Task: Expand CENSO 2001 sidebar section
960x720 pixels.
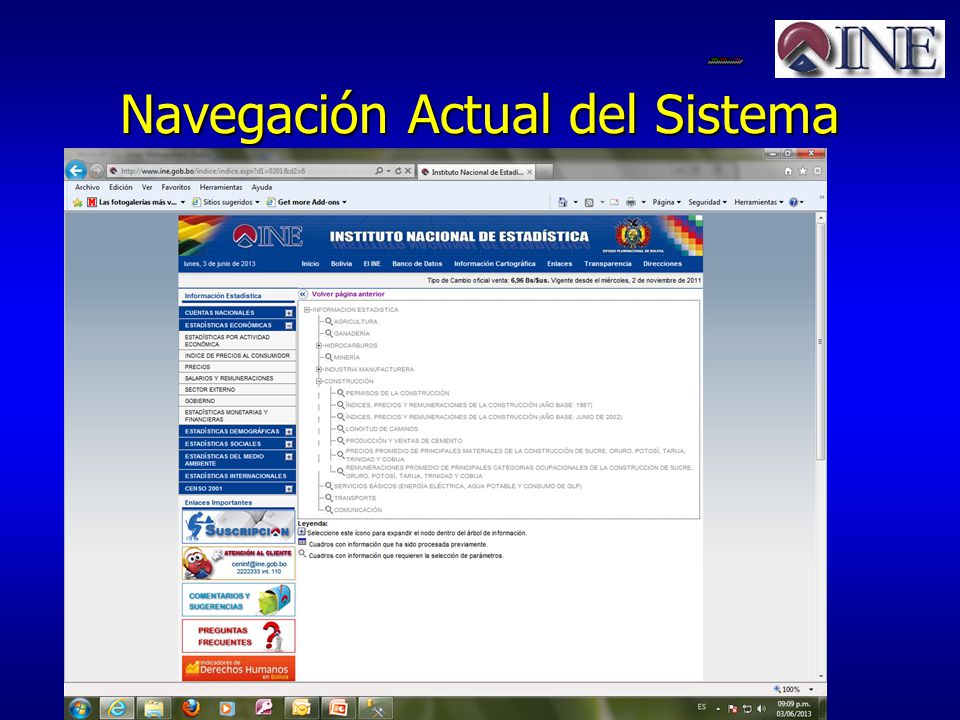Action: [x=289, y=489]
